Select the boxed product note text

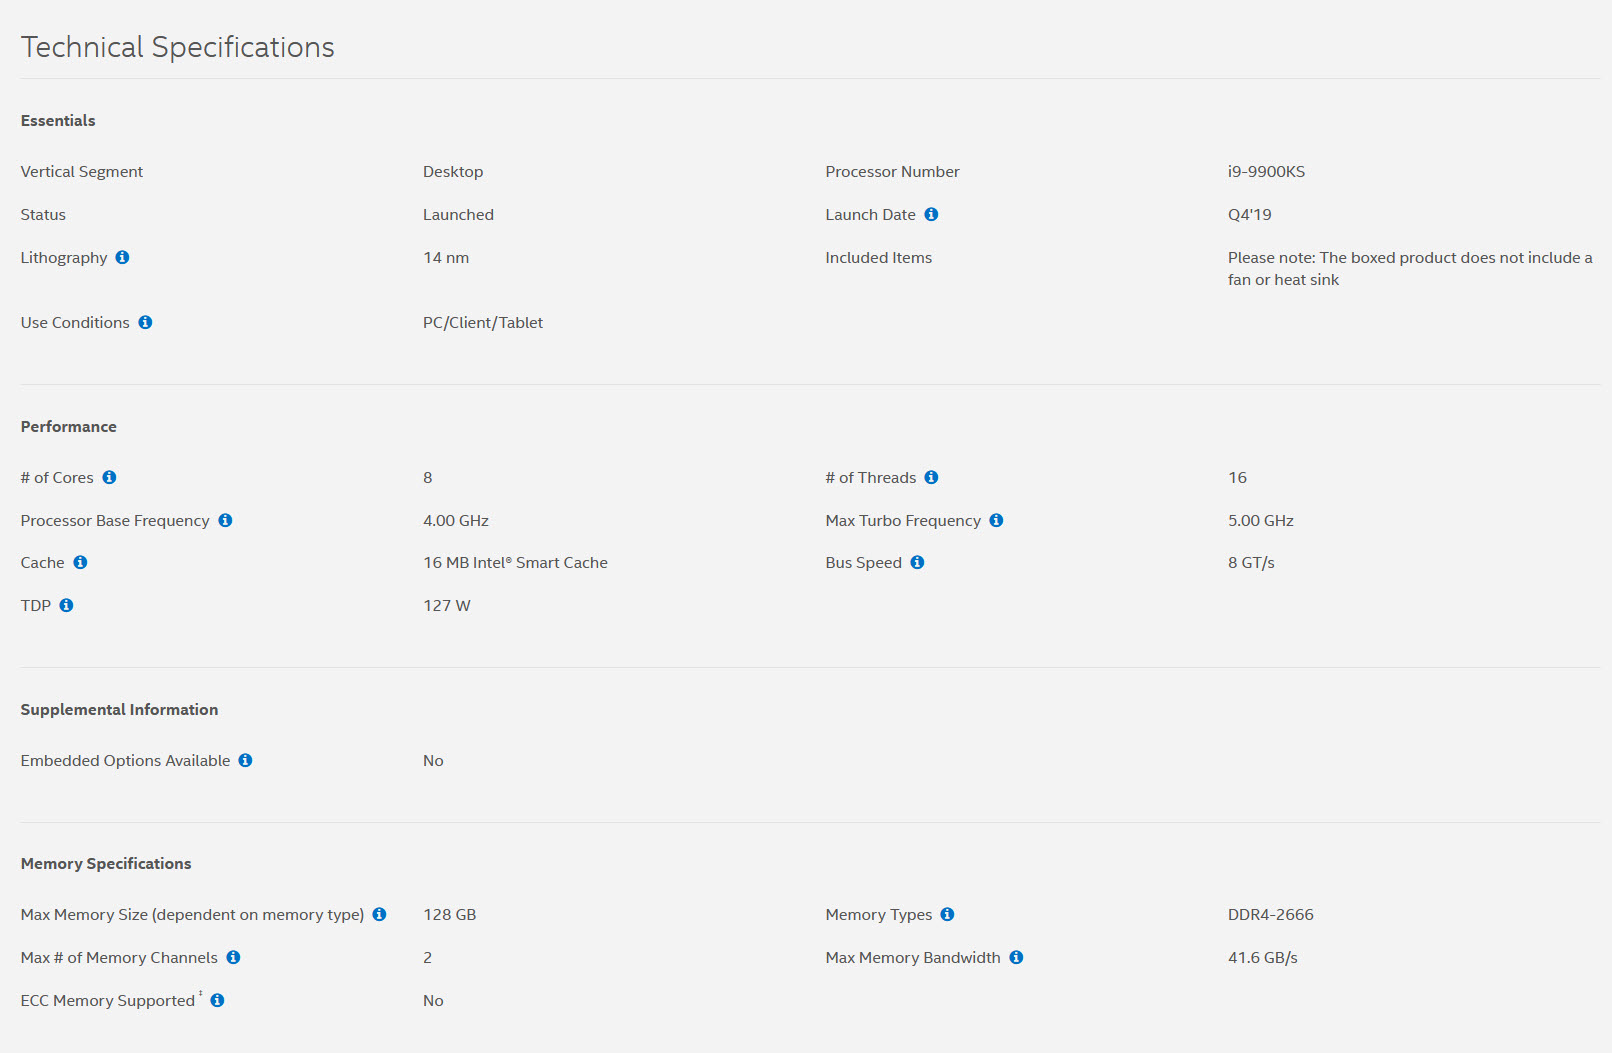[x=1410, y=268]
